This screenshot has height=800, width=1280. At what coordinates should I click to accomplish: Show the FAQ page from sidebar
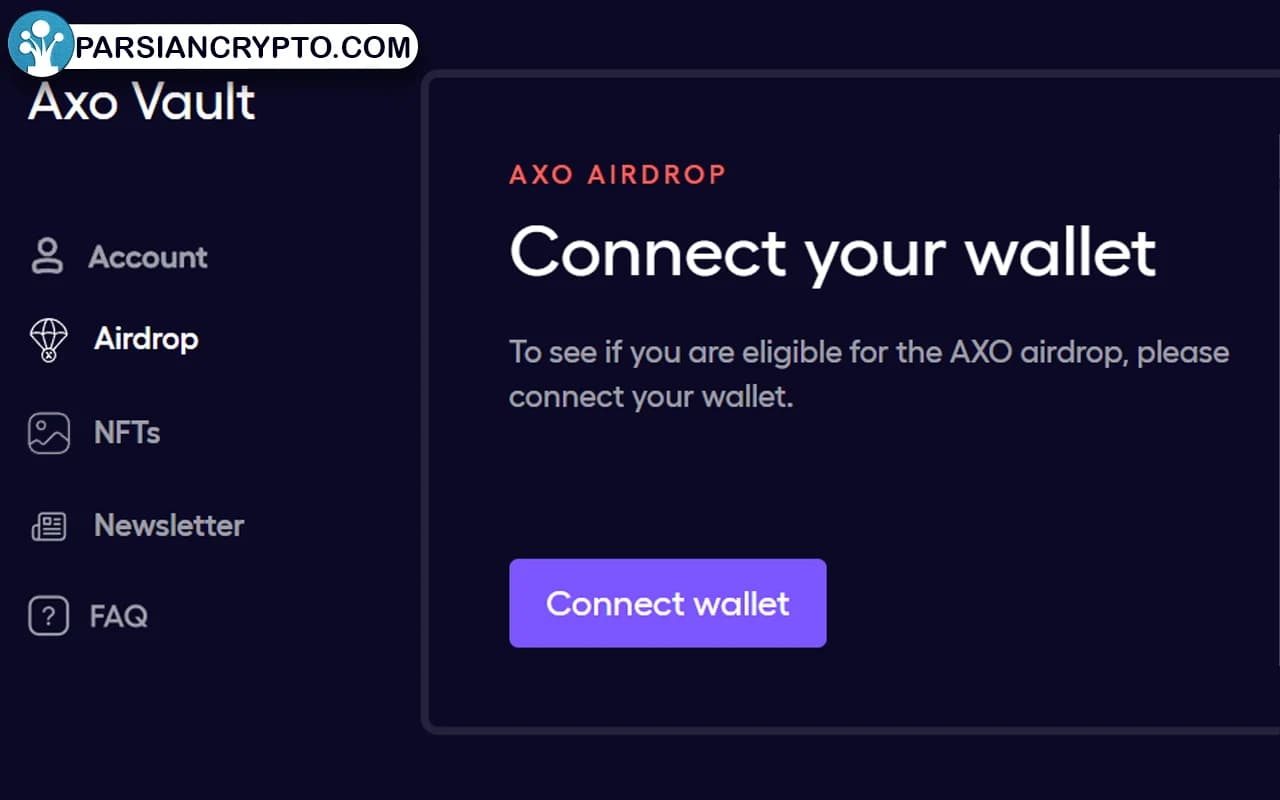click(119, 616)
